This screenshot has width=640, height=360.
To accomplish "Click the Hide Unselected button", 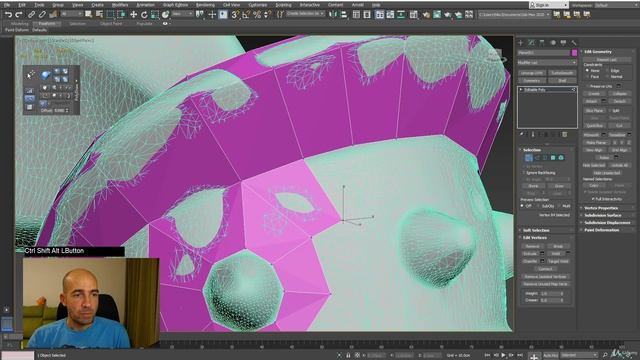I will [607, 173].
